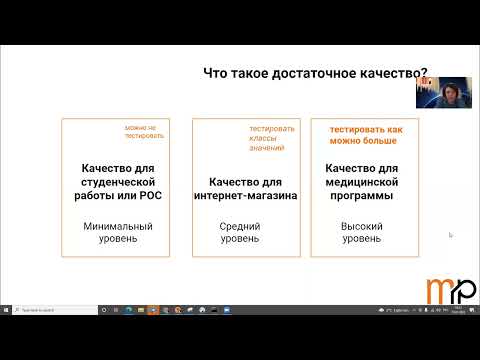Launch Microsoft Edge from taskbar
Screen dimensions: 480x360
coord(129,310)
